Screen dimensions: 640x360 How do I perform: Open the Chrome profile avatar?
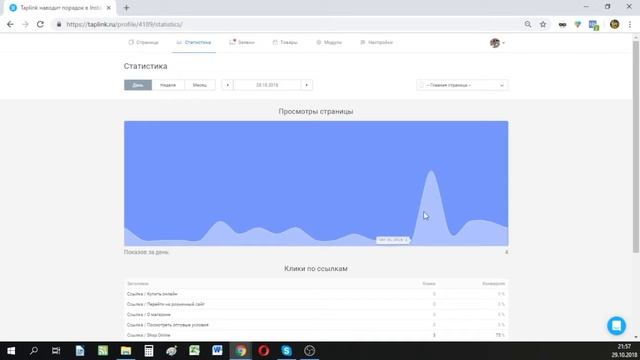point(614,24)
